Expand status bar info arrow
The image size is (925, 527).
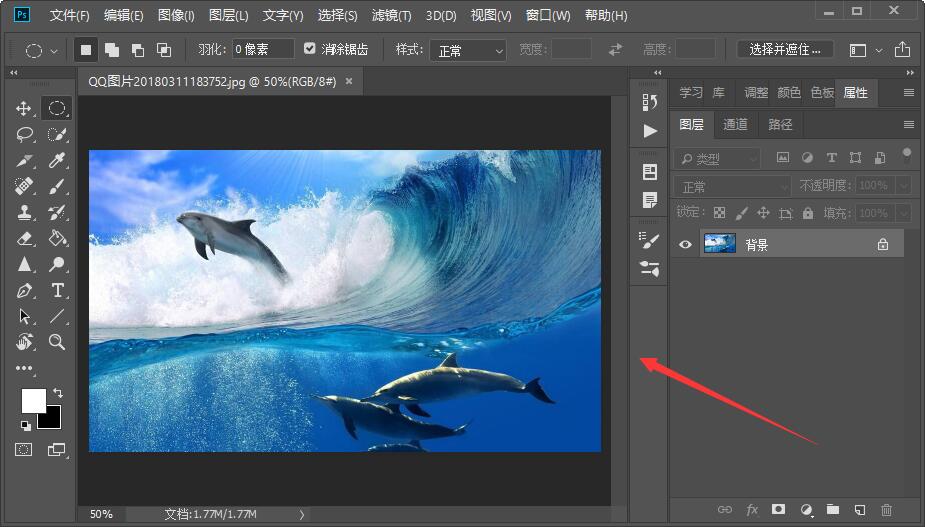coord(302,515)
